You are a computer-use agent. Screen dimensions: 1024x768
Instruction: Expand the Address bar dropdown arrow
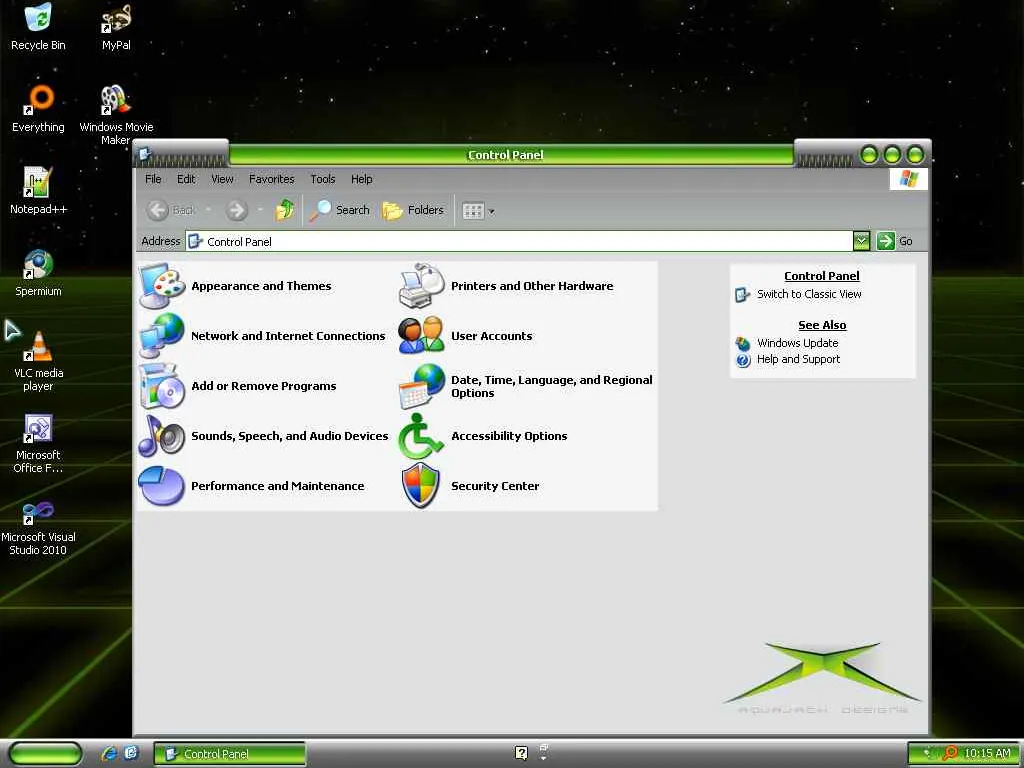pos(861,241)
